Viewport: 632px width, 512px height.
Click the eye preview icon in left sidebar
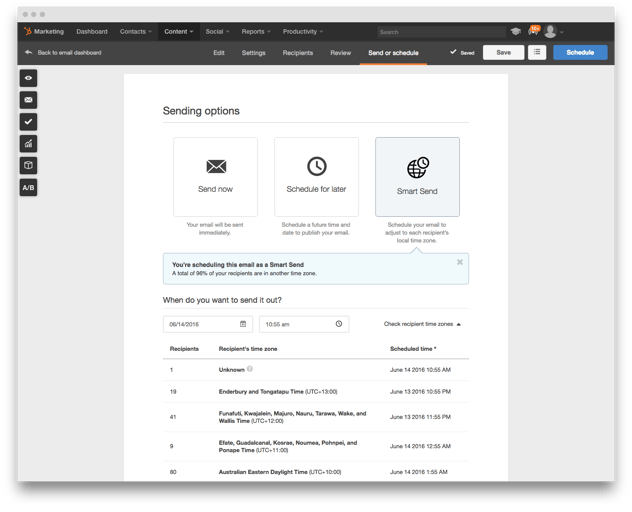28,77
